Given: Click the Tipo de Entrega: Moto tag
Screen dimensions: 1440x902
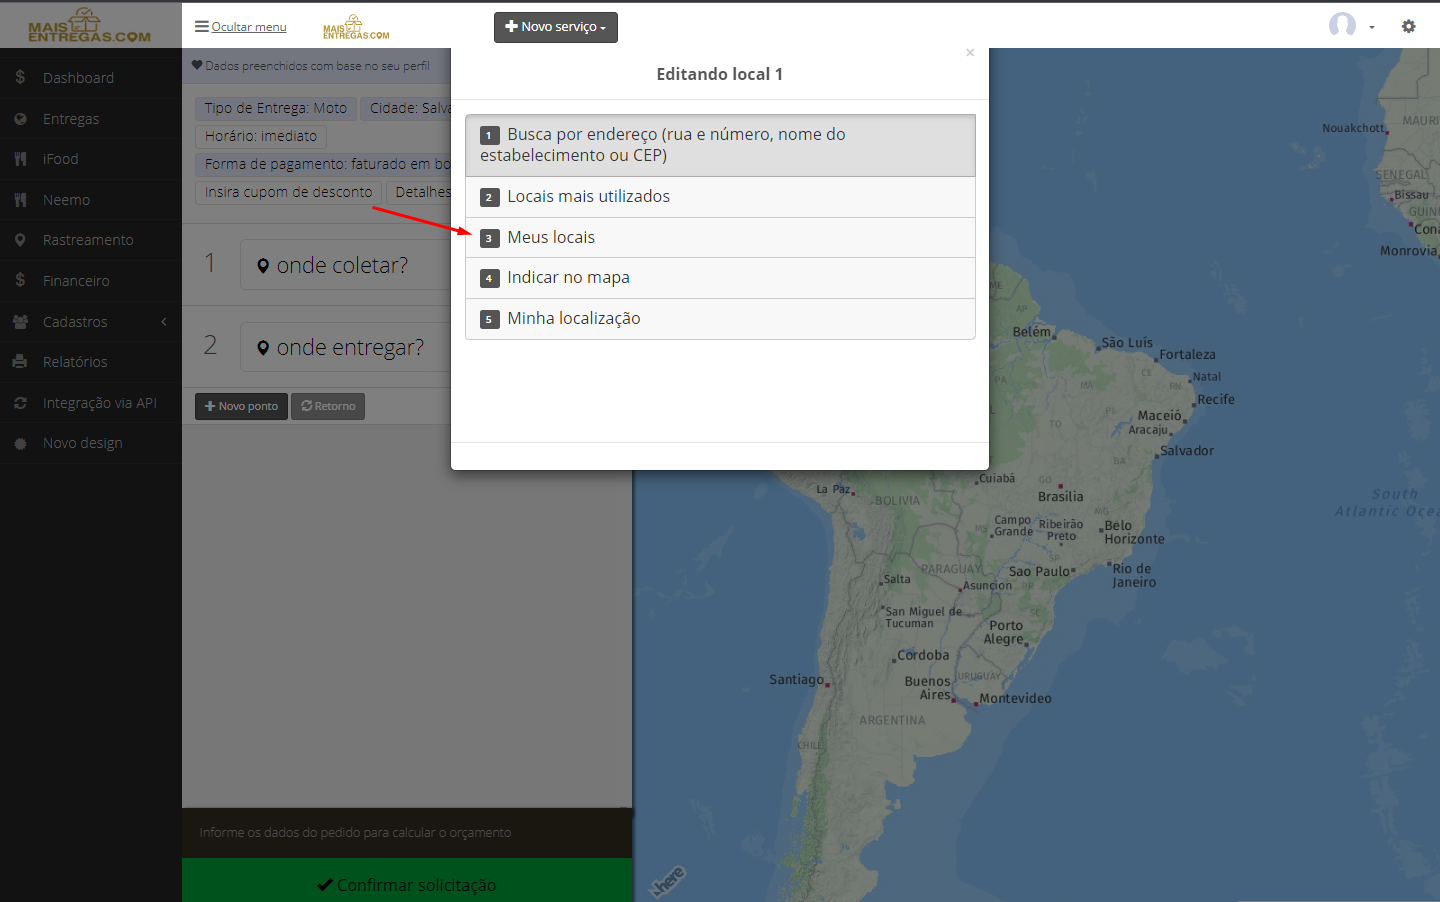Looking at the screenshot, I should (x=276, y=108).
